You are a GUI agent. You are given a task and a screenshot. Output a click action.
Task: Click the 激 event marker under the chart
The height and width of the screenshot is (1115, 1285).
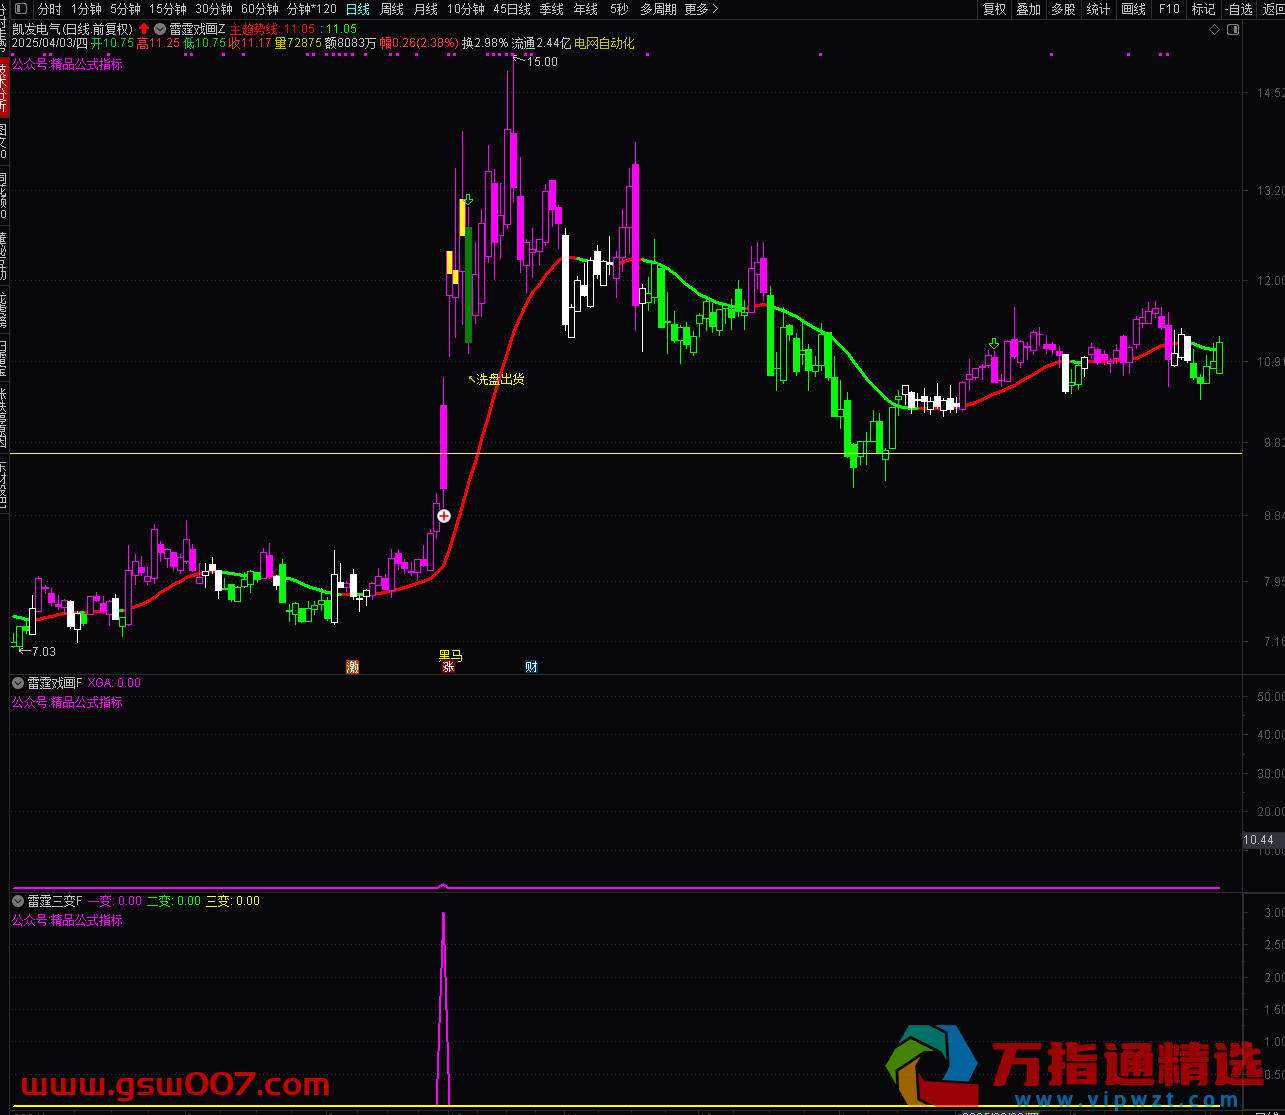352,667
